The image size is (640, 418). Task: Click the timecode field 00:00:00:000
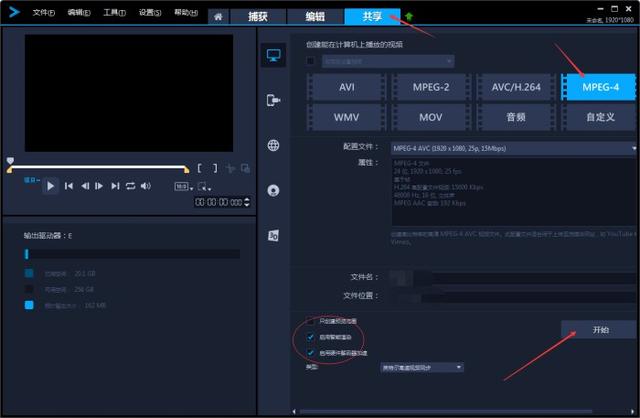pos(219,202)
